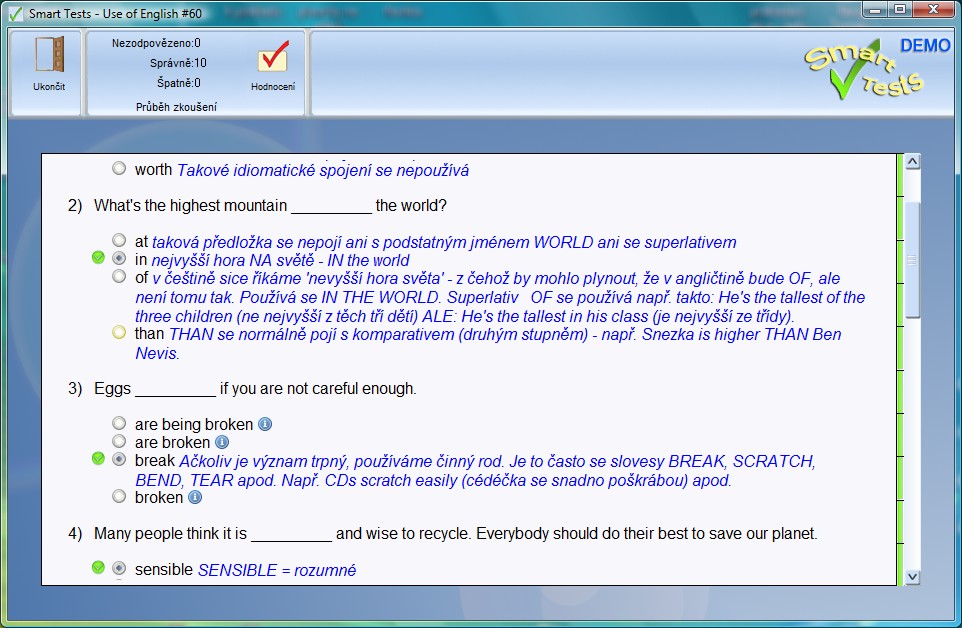962x628 pixels.
Task: Click the 'Průběh zkoušení' progress label
Action: [176, 106]
